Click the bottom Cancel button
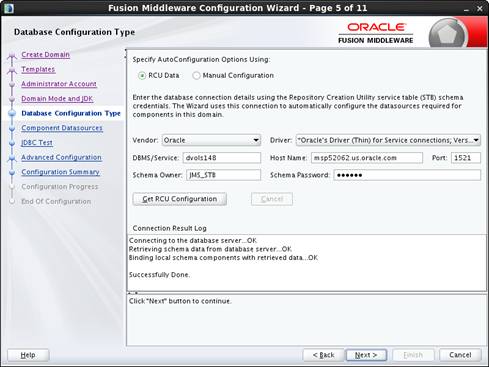This screenshot has height=367, width=489. 460,355
